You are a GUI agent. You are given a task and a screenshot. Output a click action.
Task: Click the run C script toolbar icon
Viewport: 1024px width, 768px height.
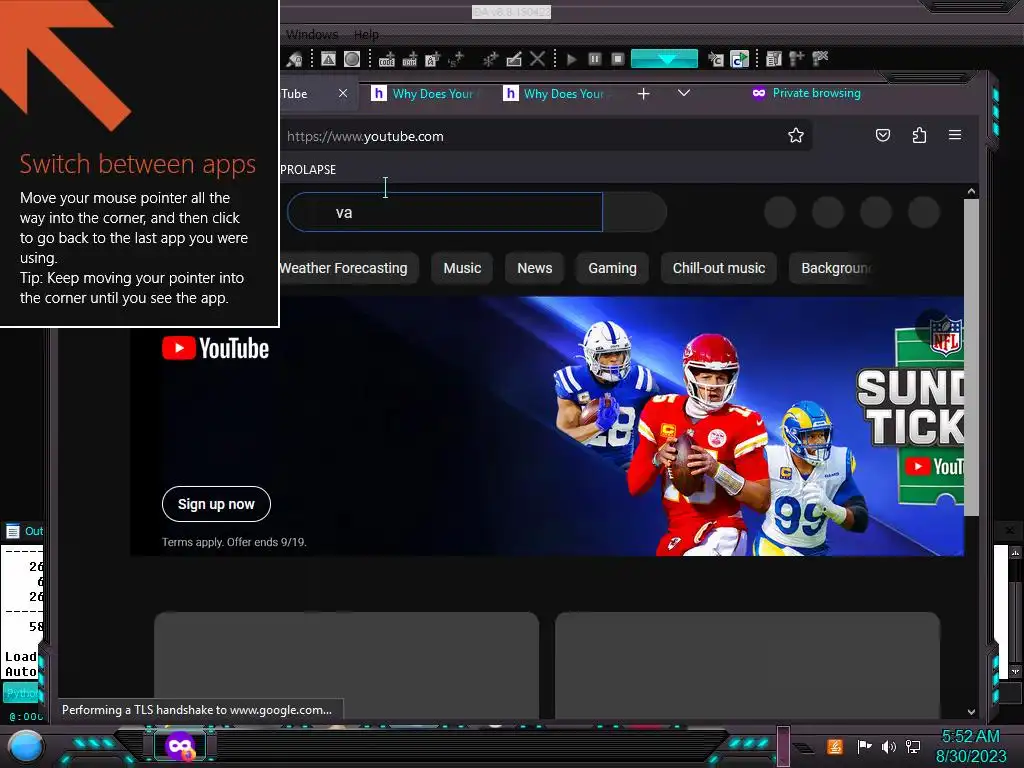pos(739,59)
